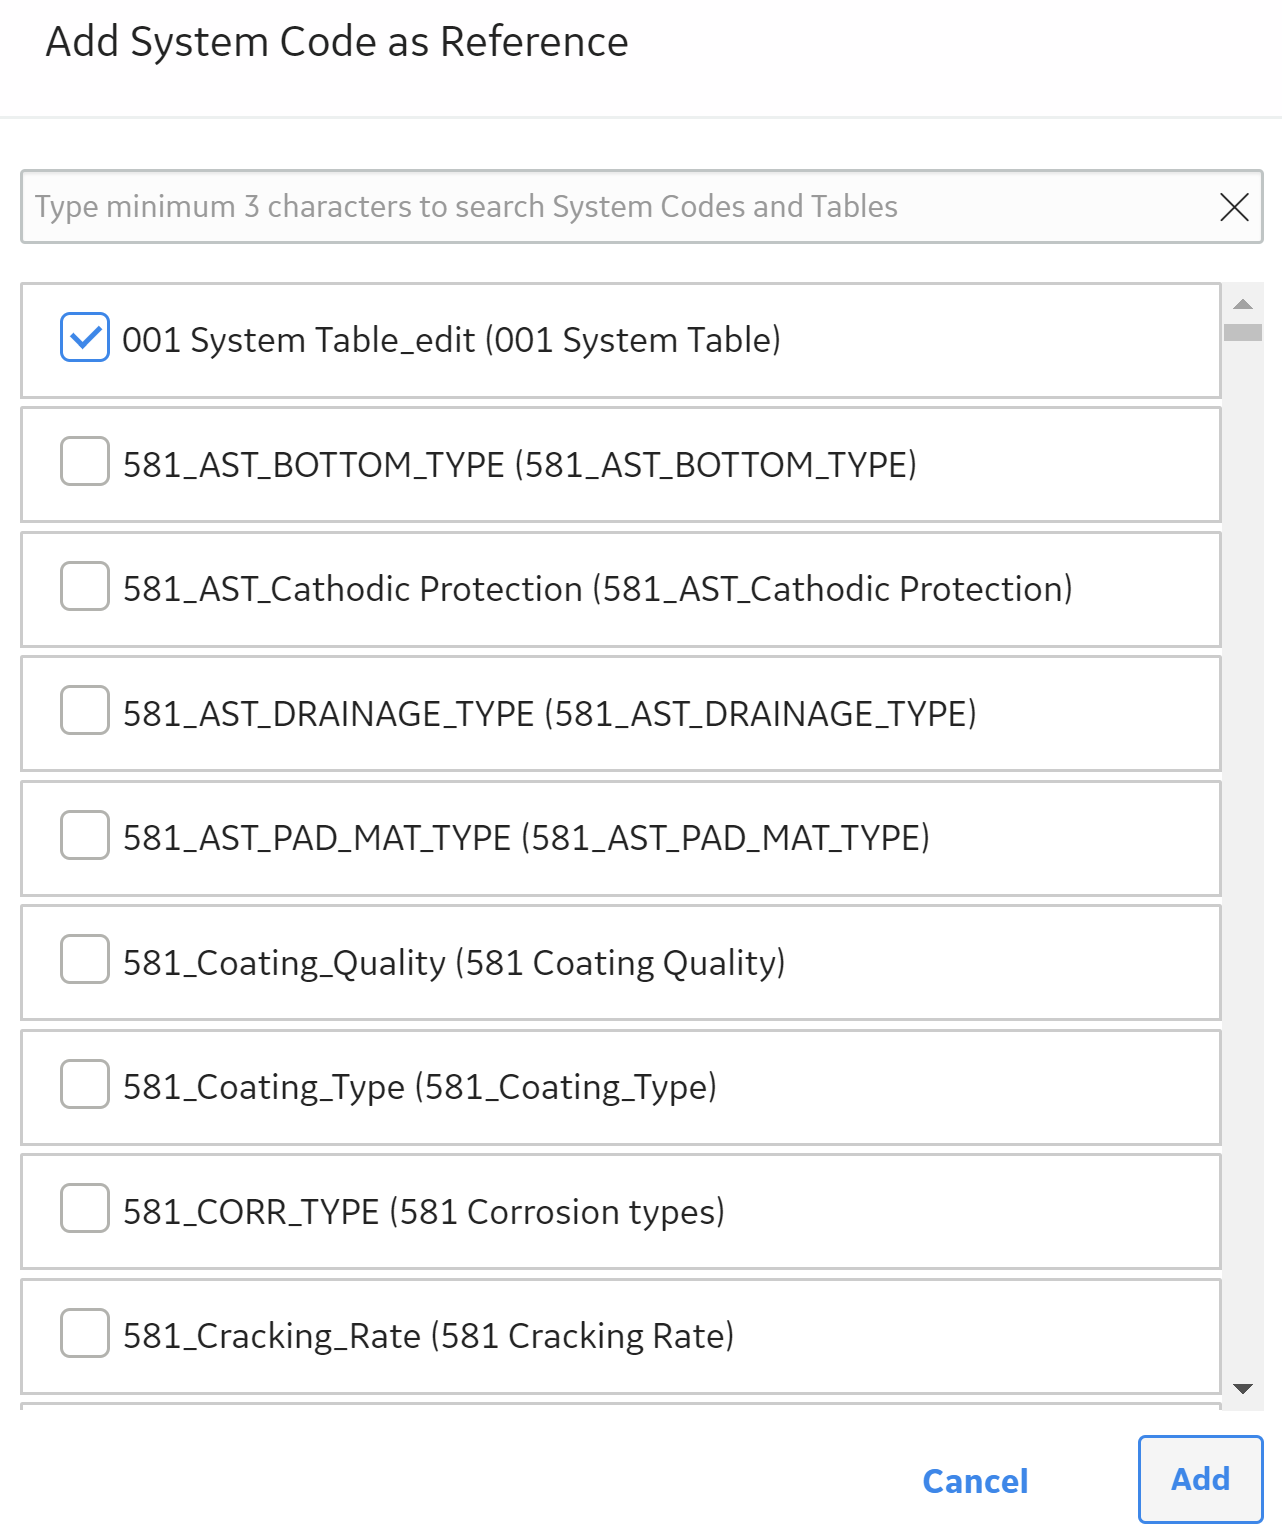This screenshot has width=1282, height=1540.
Task: Tick the 581_CORR_TYPE checkbox
Action: point(85,1208)
